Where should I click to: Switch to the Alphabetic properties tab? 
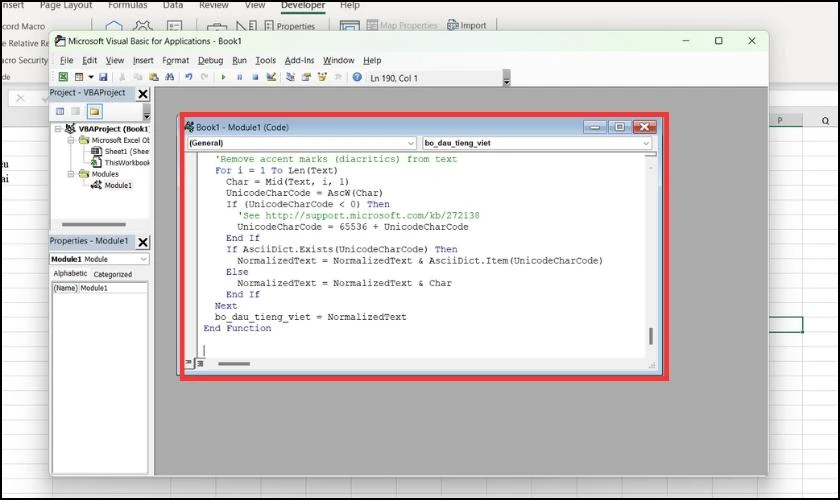70,273
